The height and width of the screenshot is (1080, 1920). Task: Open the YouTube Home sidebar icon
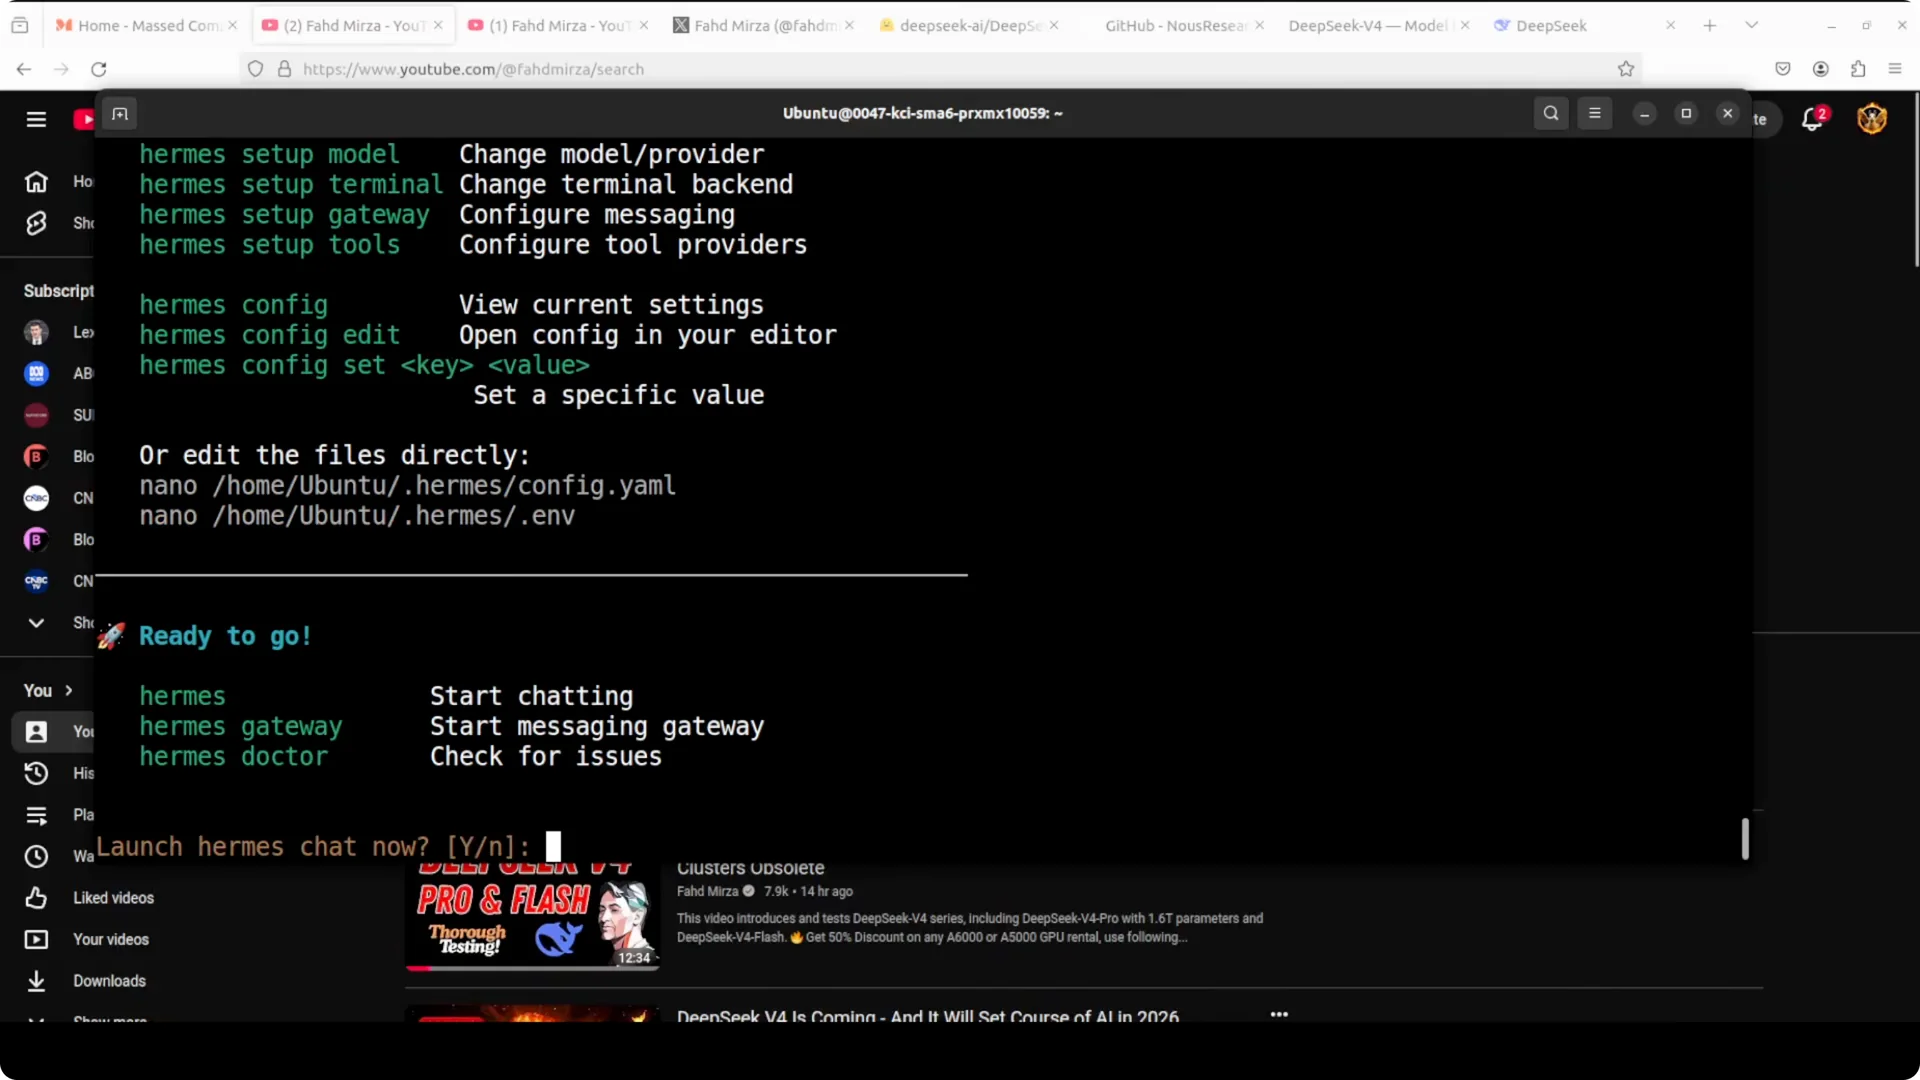[36, 182]
